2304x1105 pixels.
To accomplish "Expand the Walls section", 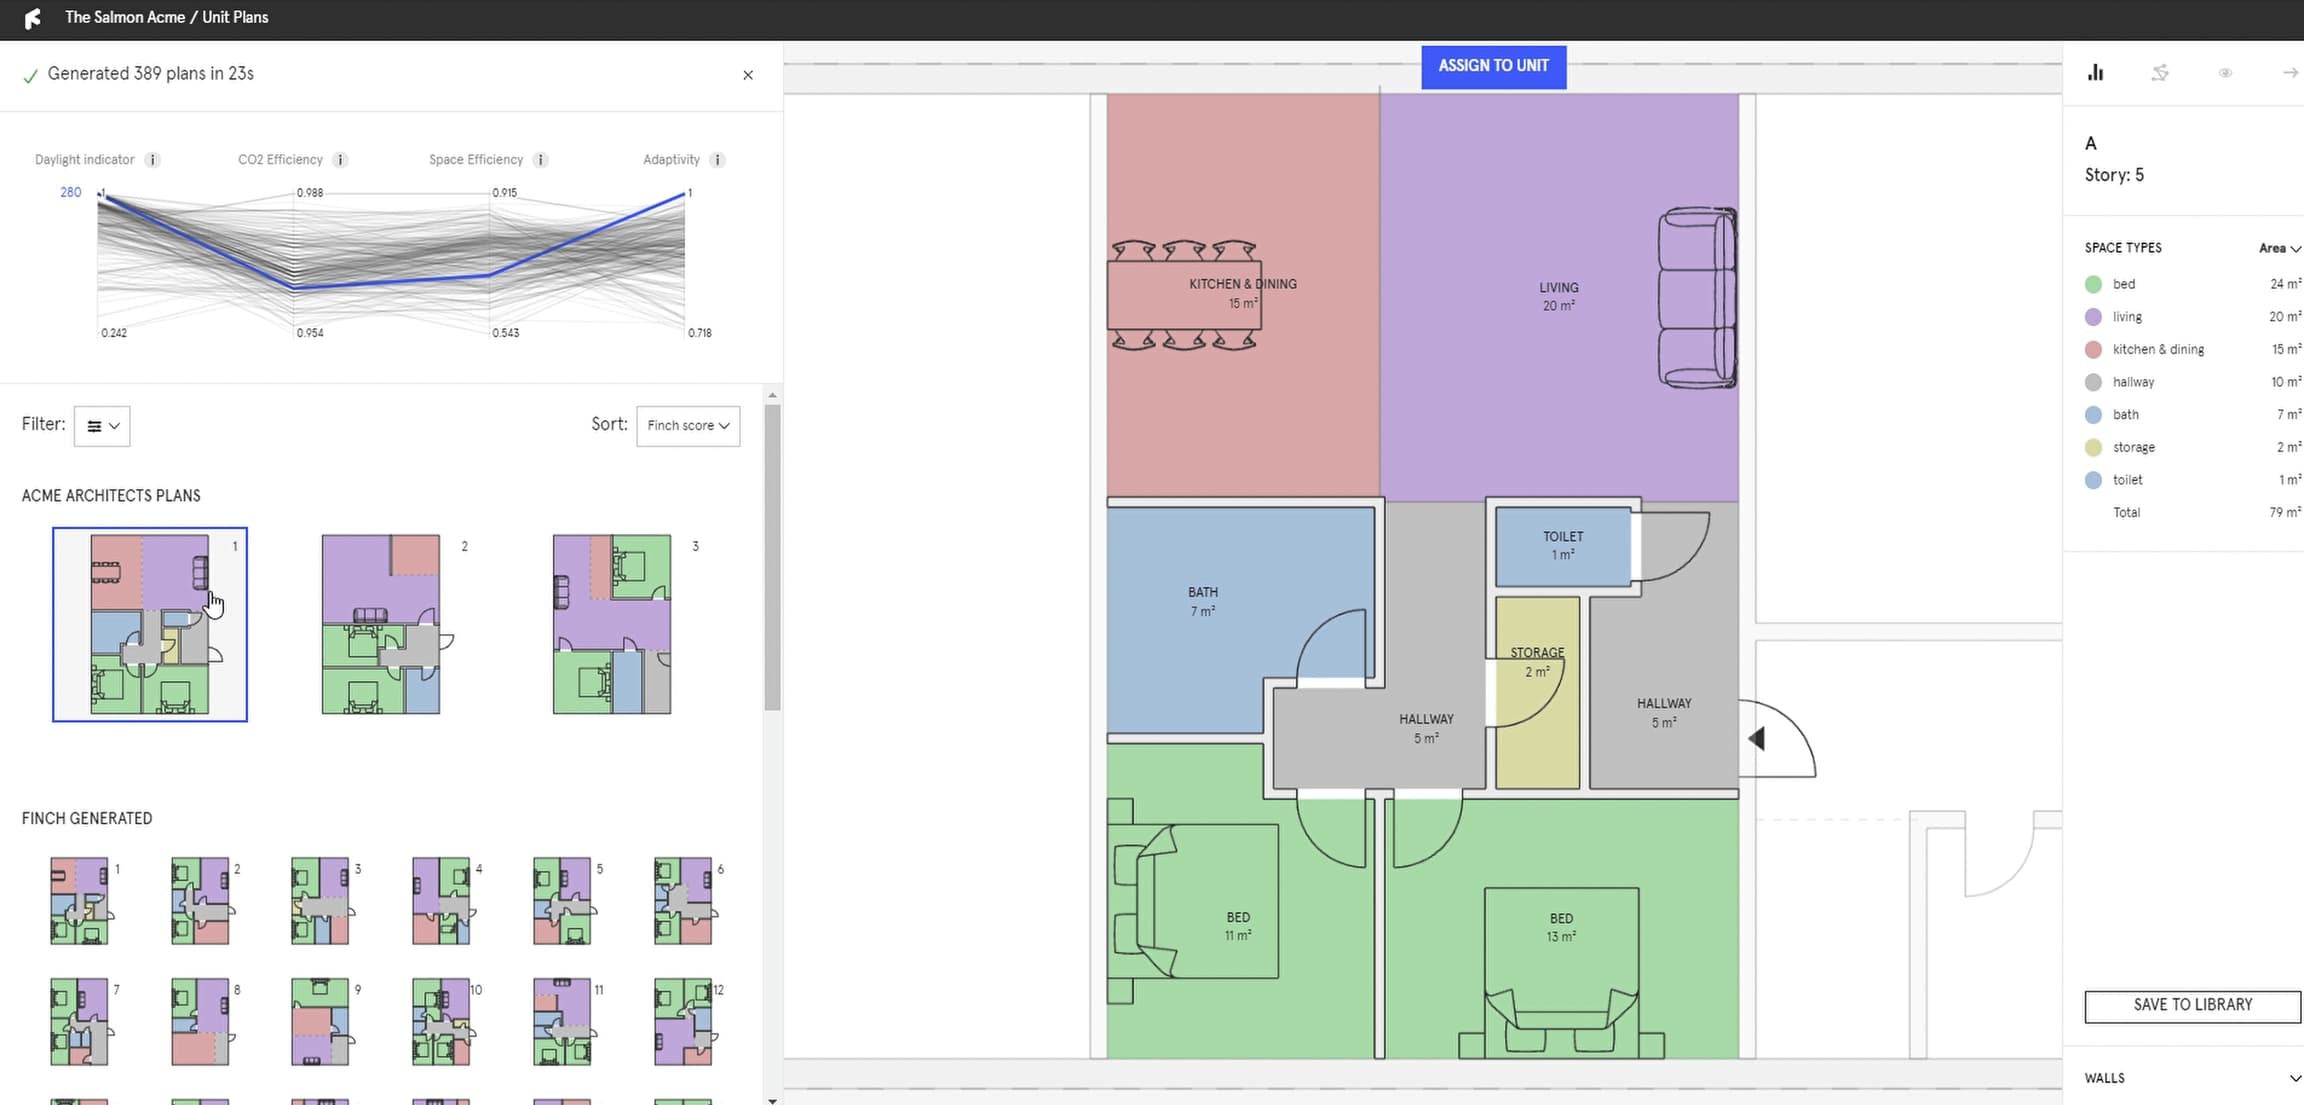I will pos(2294,1078).
